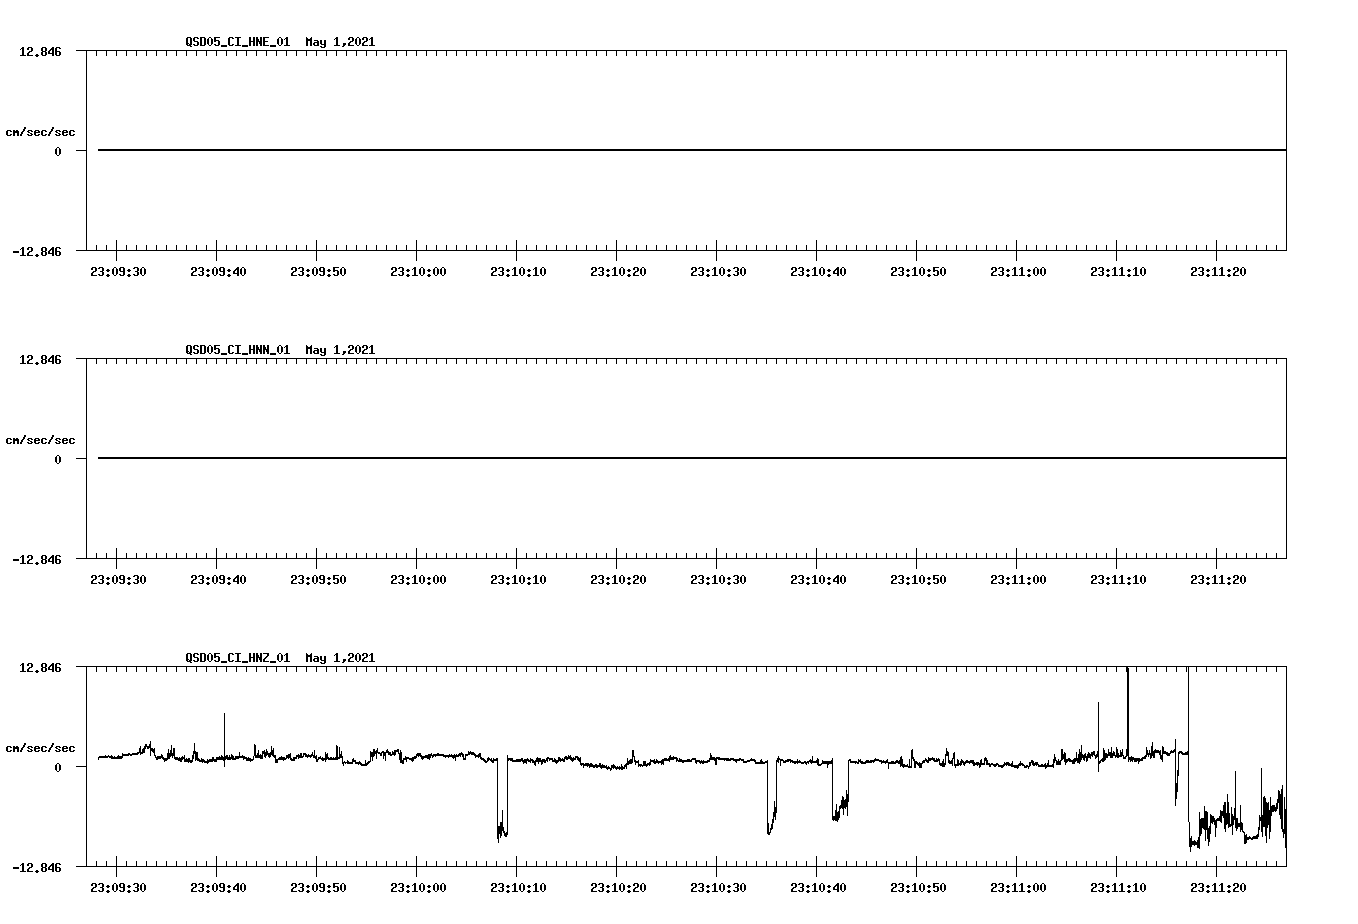Viewport: 1358px width, 924px height.
Task: Click the cm/sec/sec label on the HNN axis
Action: (40, 439)
